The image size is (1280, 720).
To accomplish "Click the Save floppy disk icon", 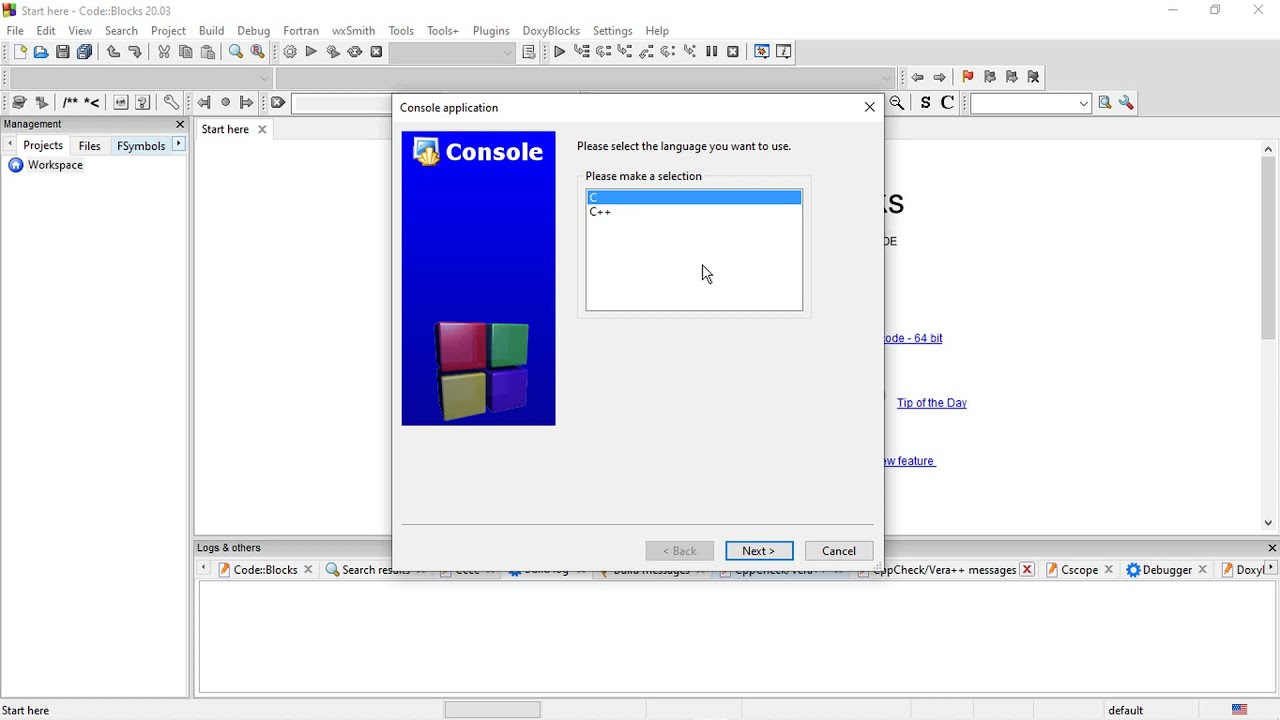I will (x=63, y=52).
